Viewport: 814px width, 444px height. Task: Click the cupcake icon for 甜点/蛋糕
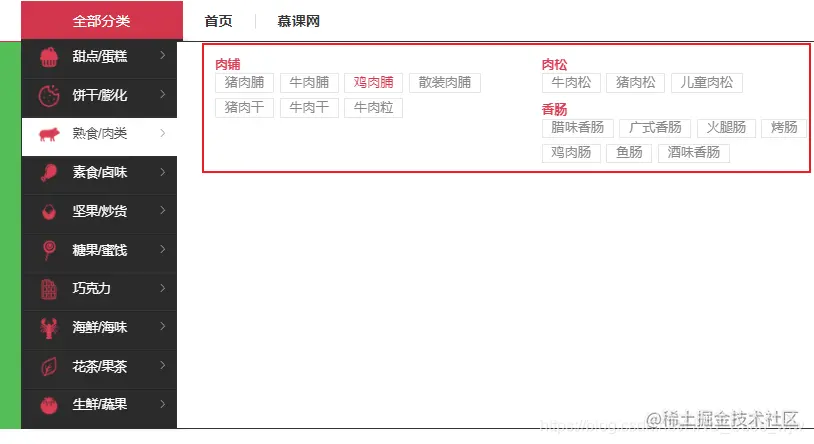(x=49, y=57)
